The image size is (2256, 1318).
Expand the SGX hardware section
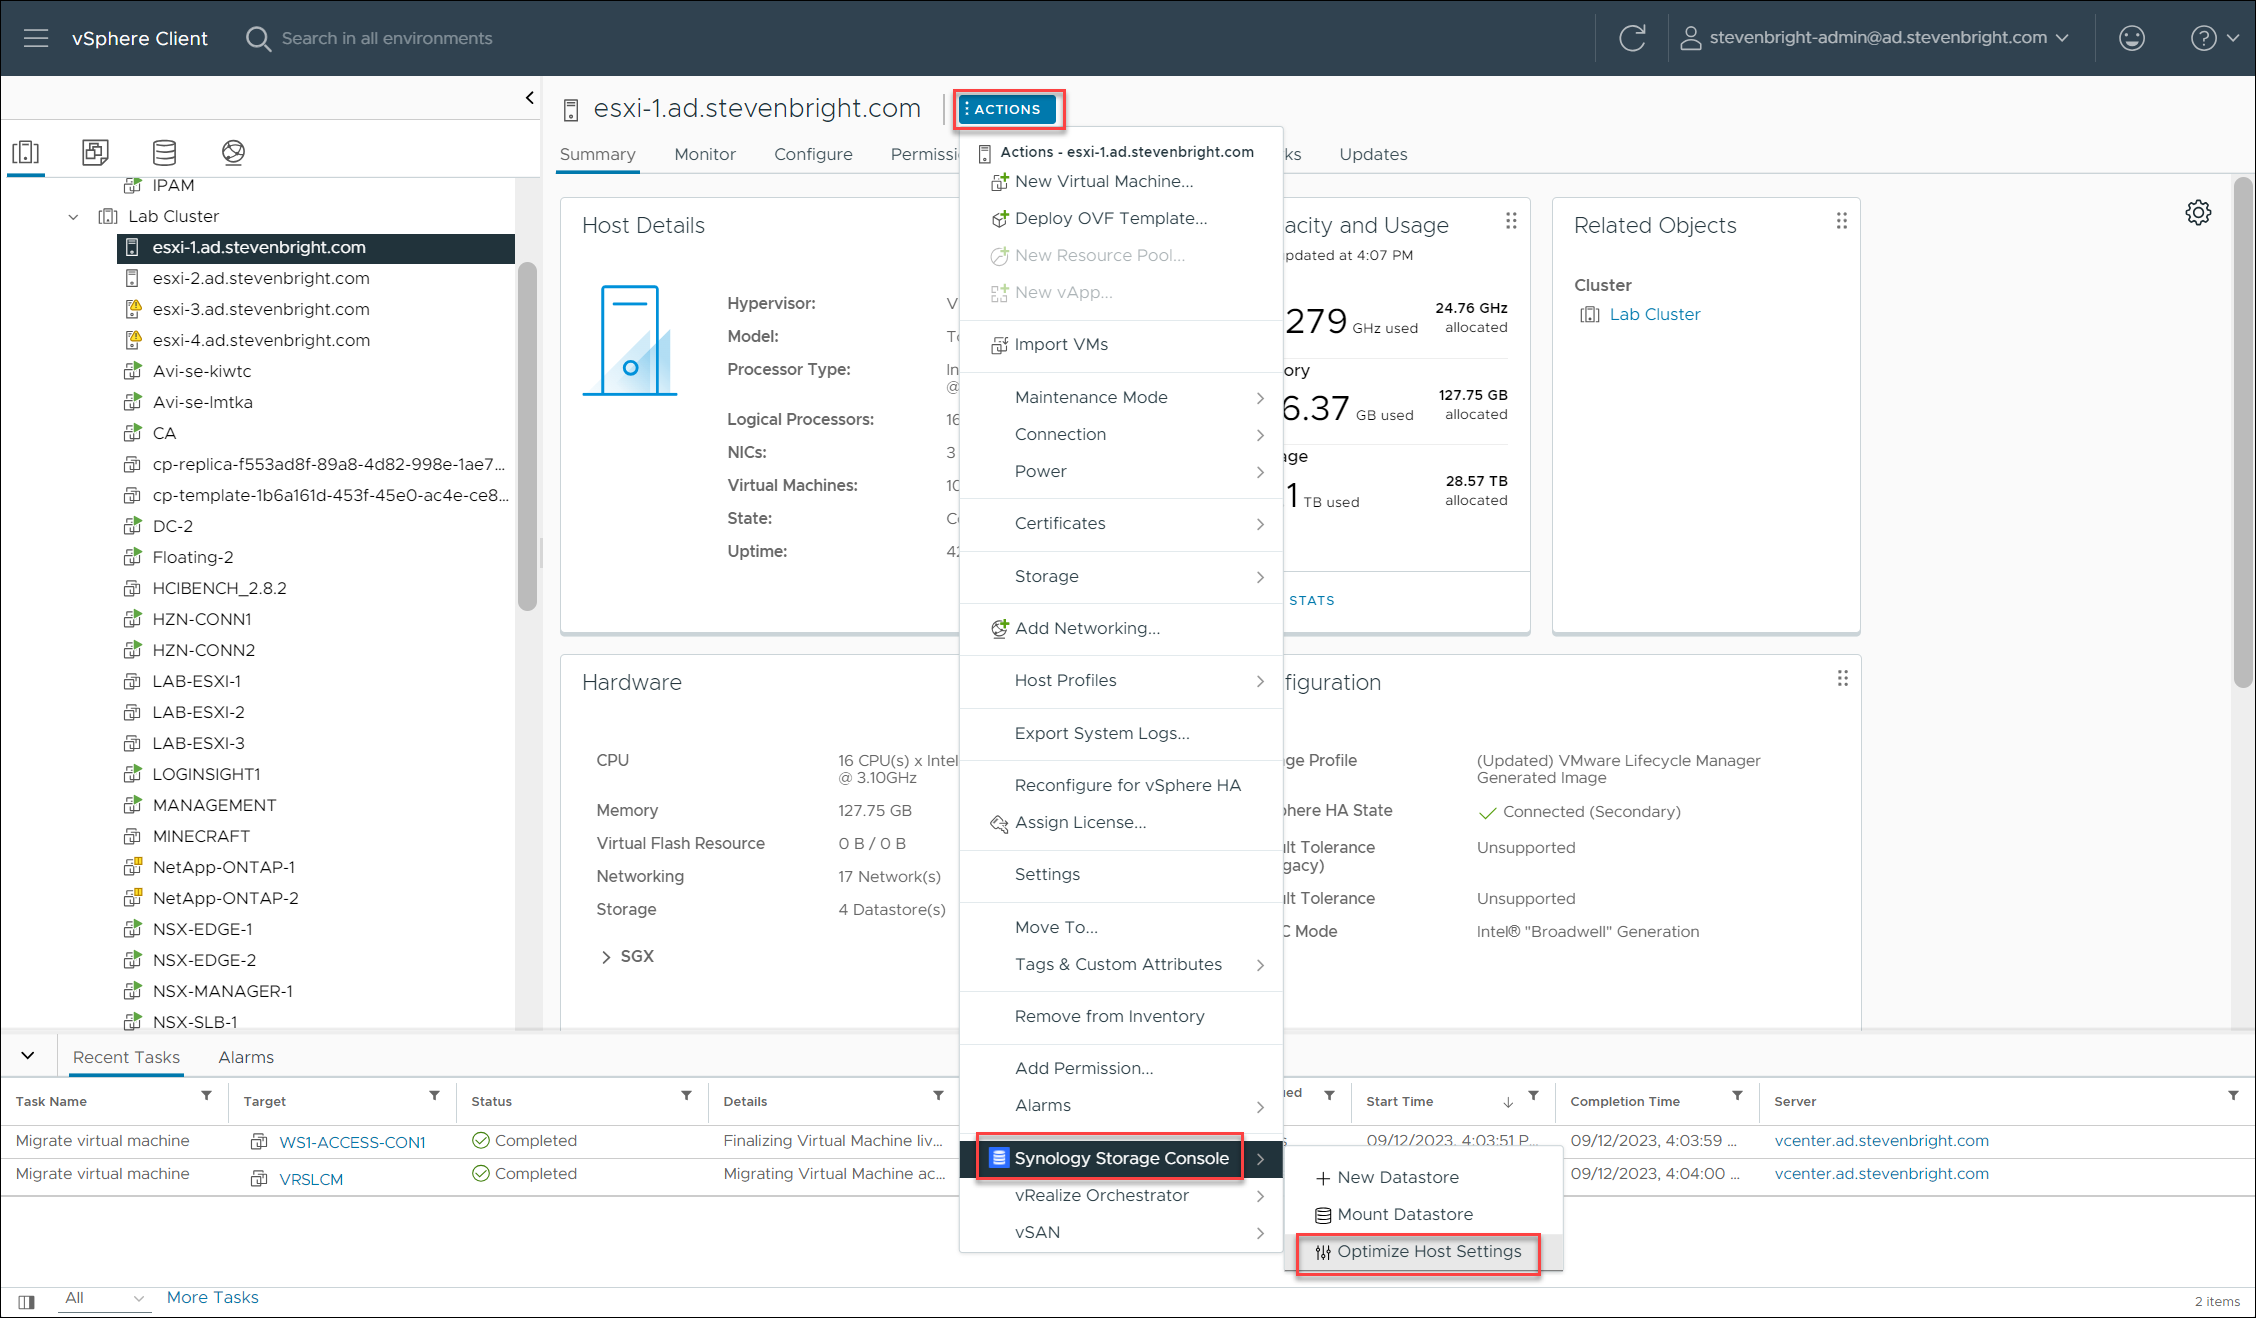[606, 957]
